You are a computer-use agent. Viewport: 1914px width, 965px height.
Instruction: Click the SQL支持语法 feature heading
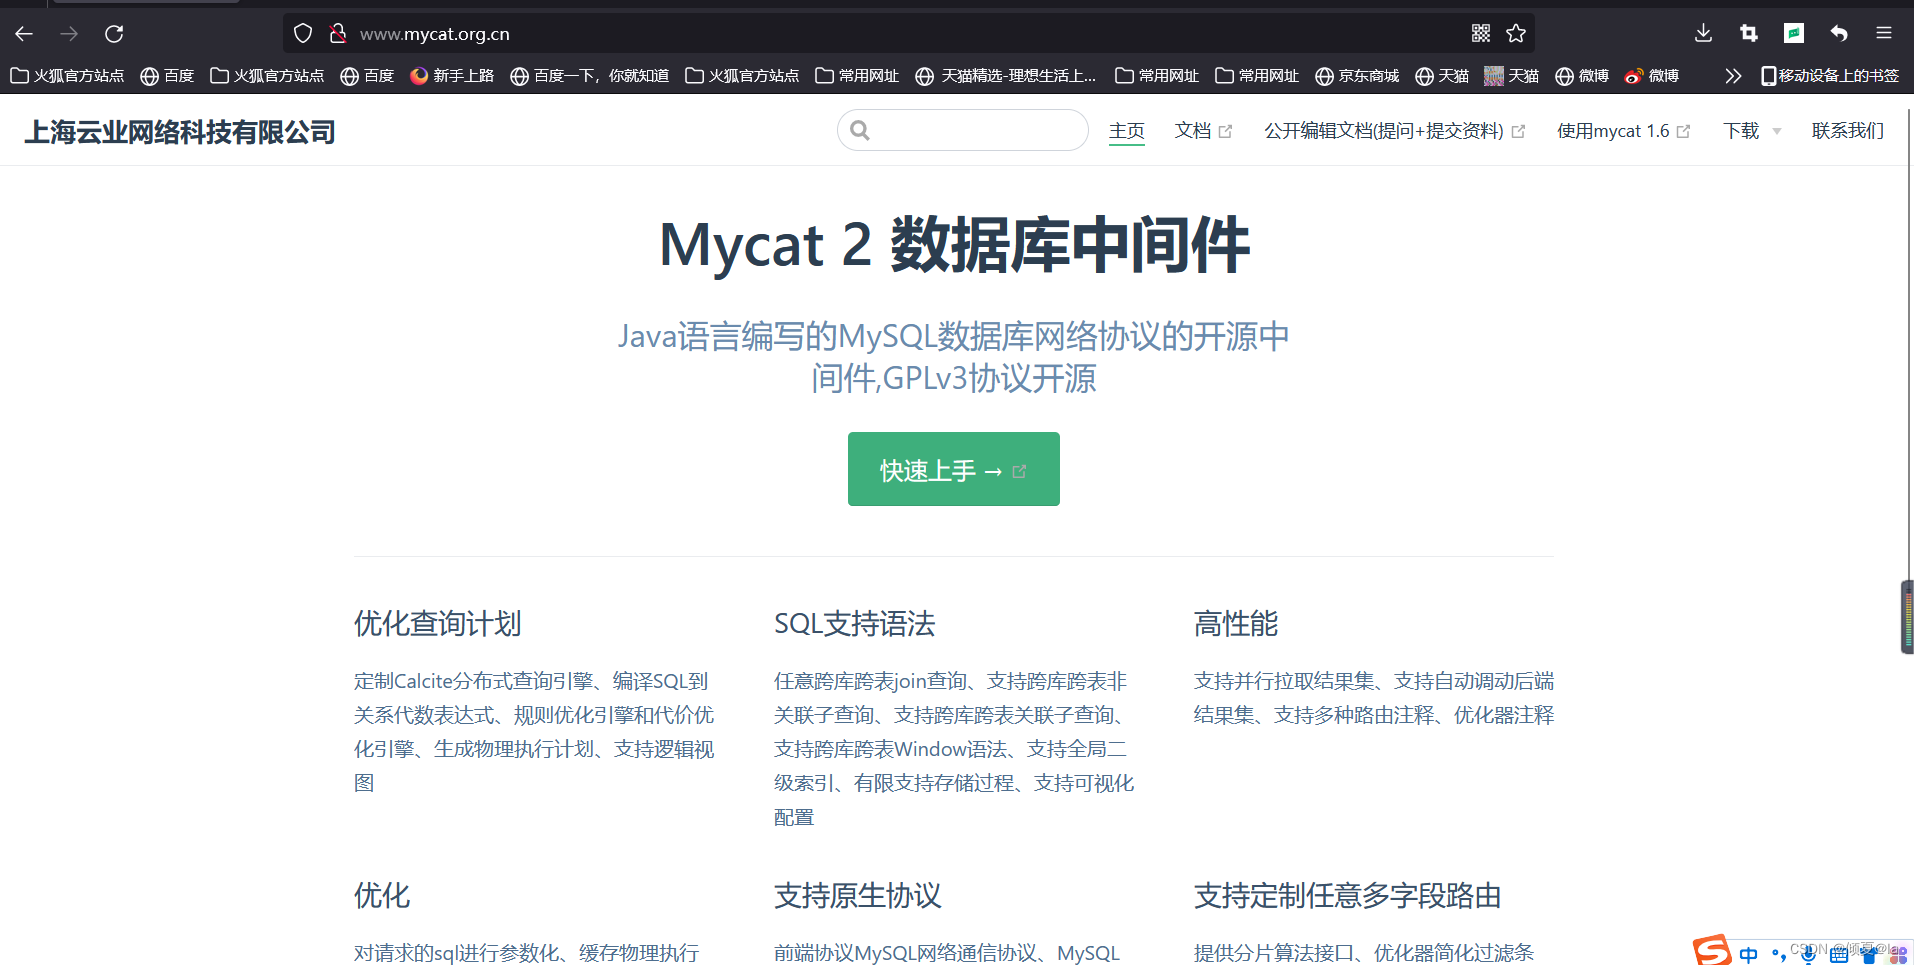(x=854, y=624)
